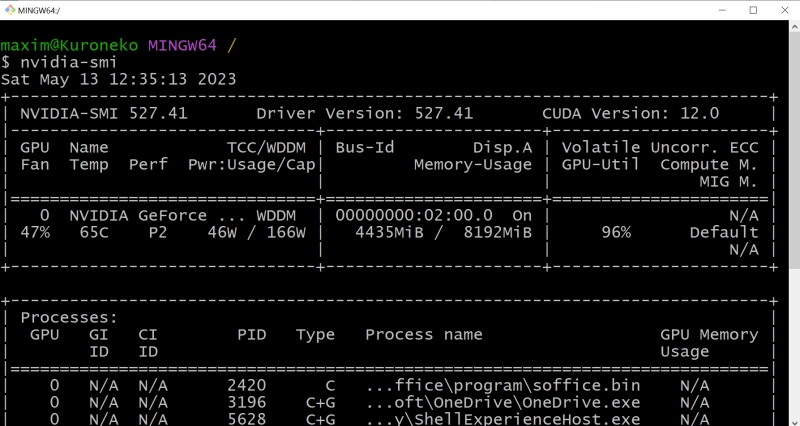This screenshot has width=800, height=426.
Task: Click the OneDrive.exe process entry
Action: 502,402
